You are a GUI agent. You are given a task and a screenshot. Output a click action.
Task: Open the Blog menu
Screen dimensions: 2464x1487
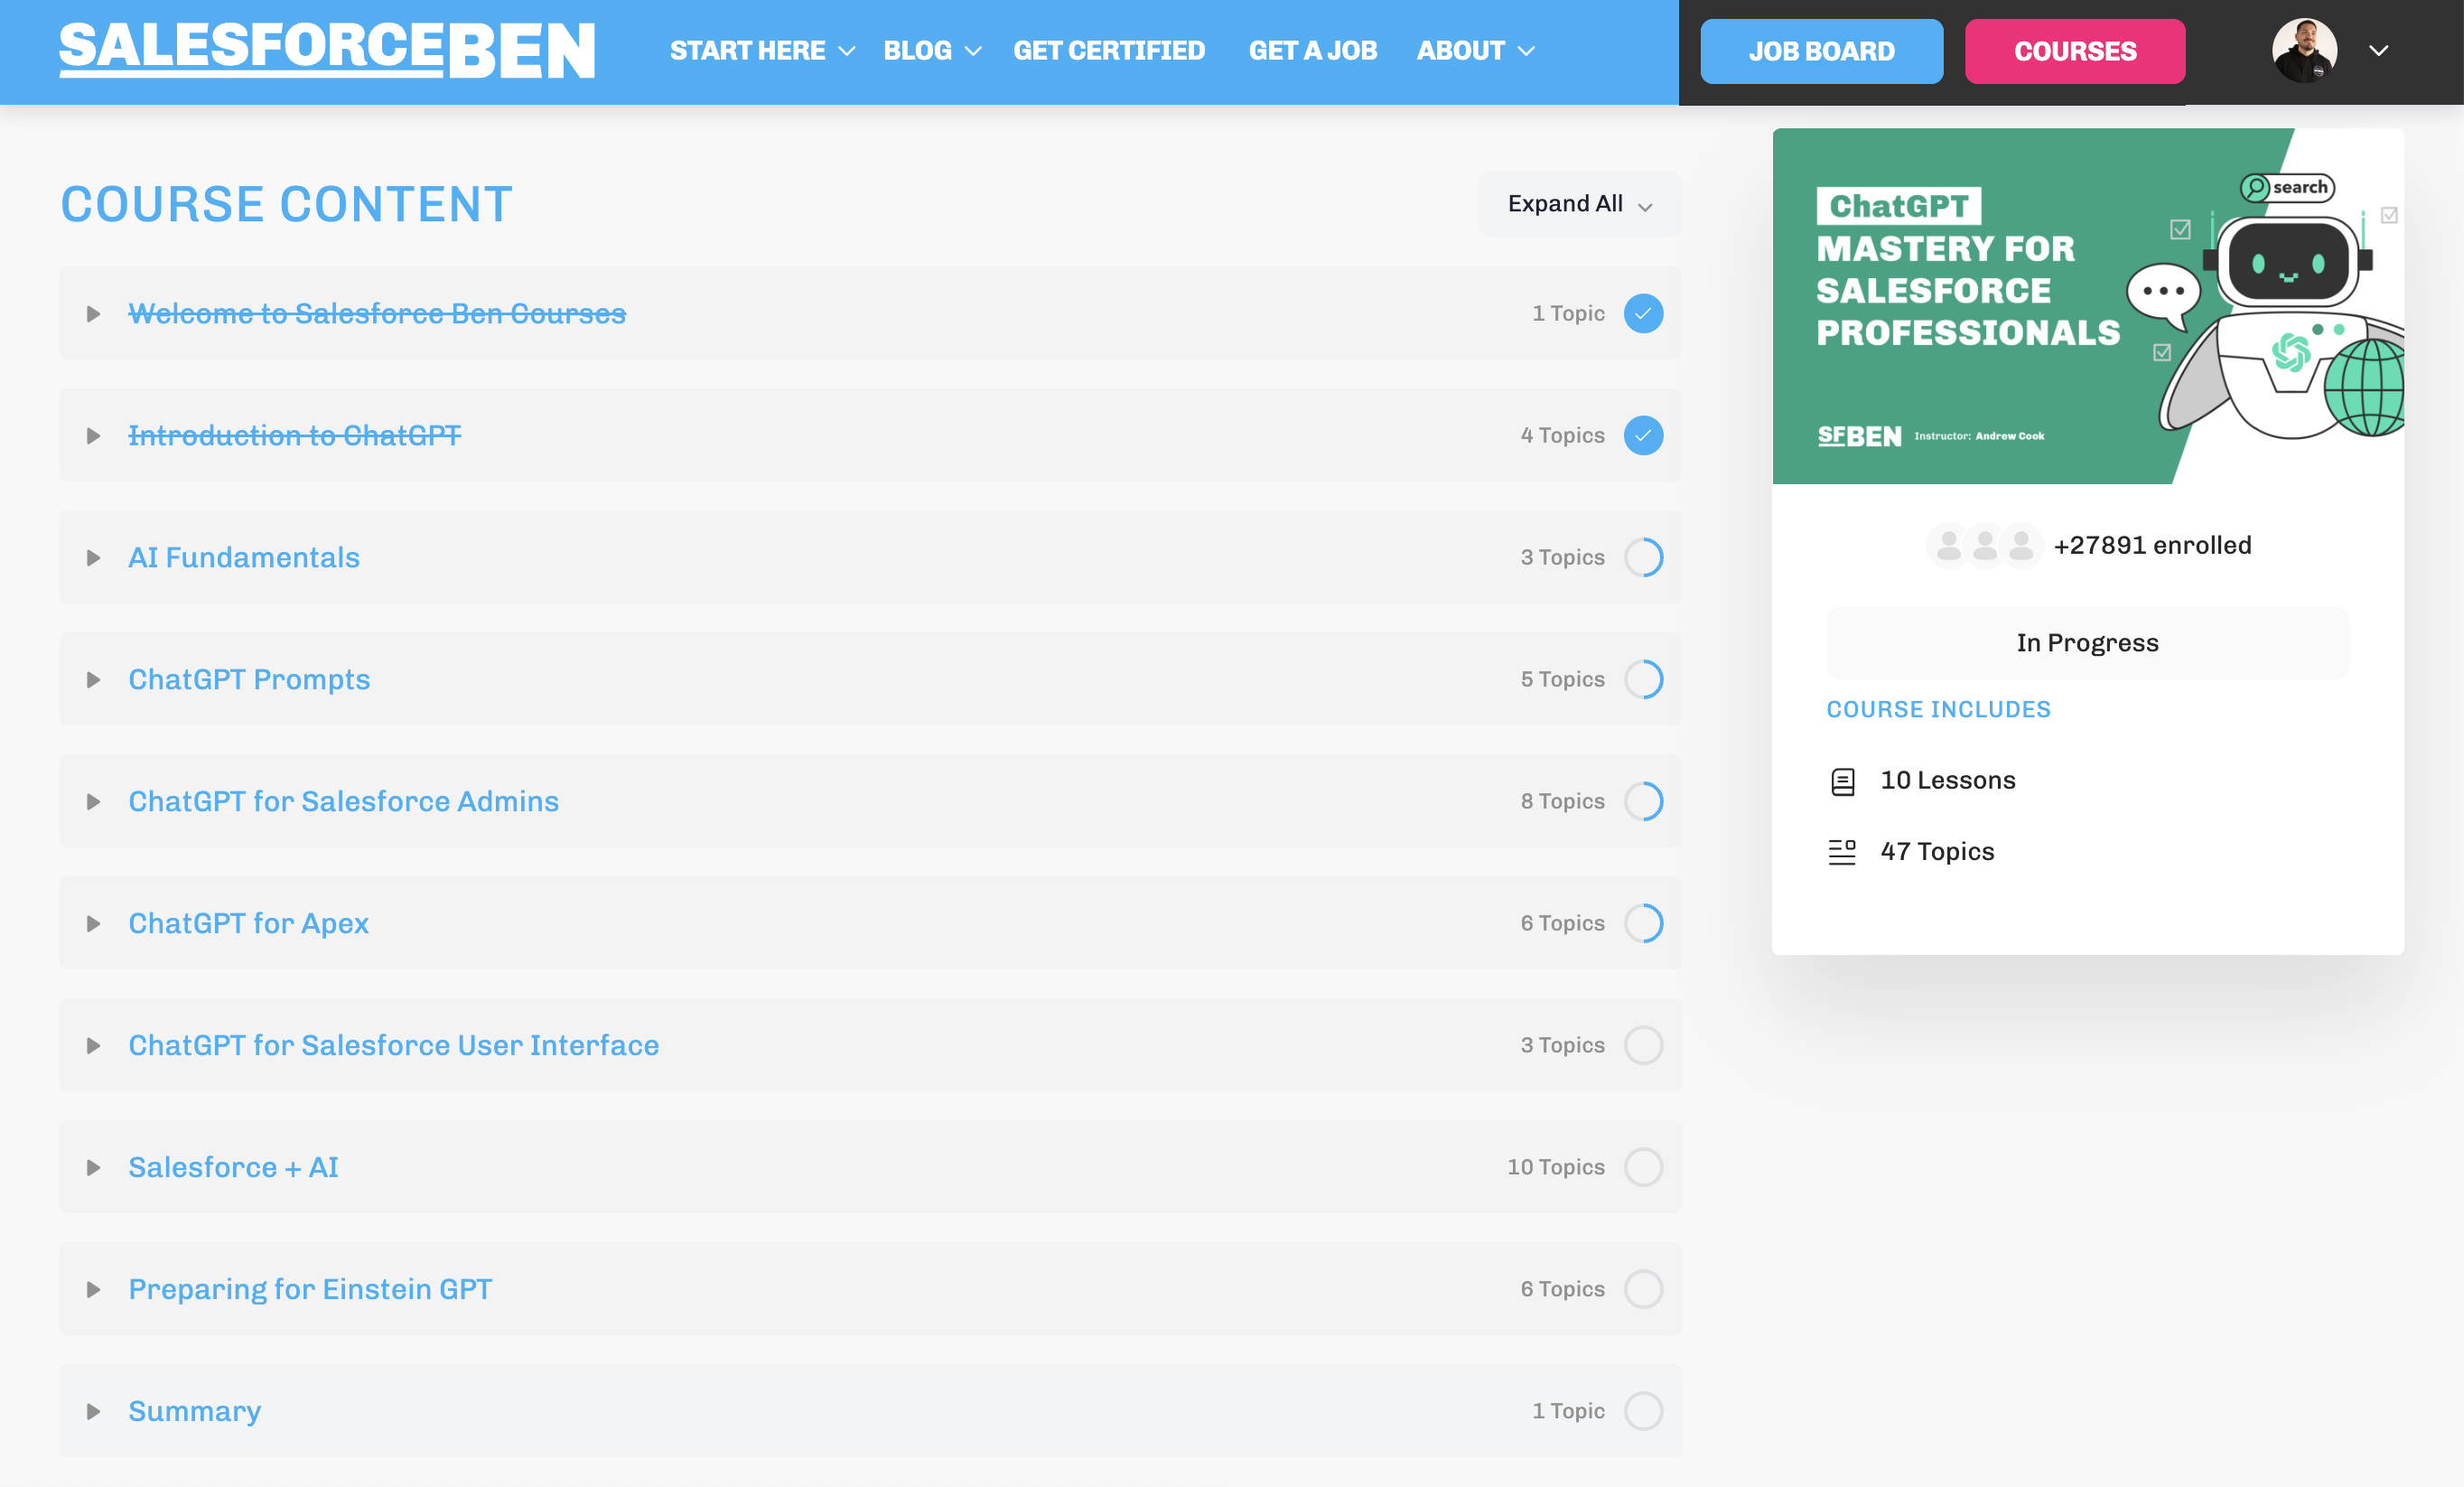(x=931, y=51)
